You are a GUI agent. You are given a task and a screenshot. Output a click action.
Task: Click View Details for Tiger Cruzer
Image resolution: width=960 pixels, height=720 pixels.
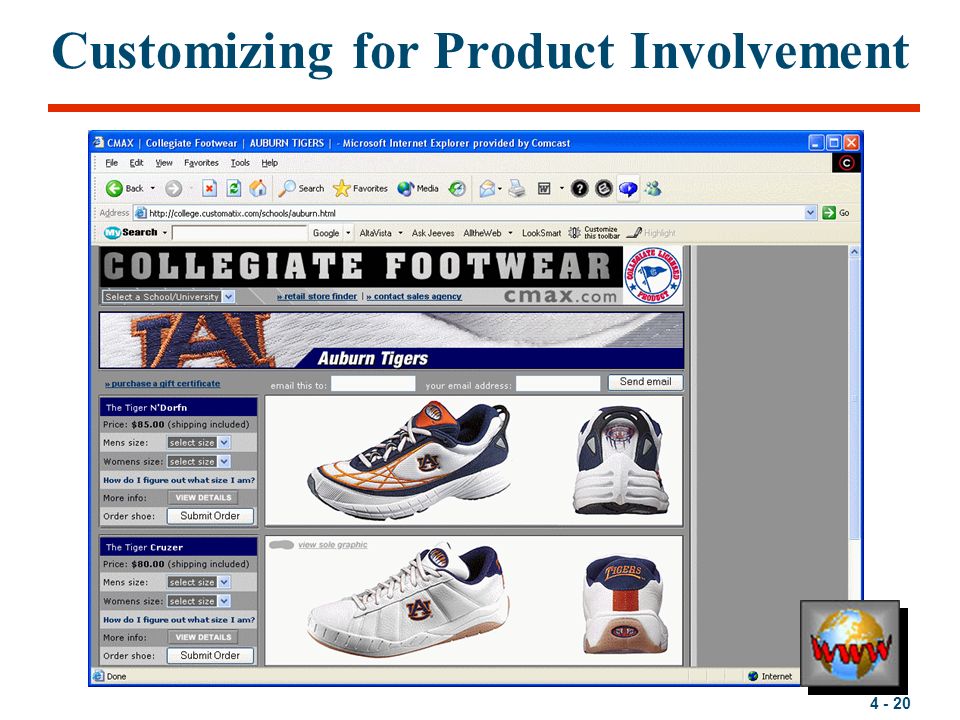click(203, 637)
